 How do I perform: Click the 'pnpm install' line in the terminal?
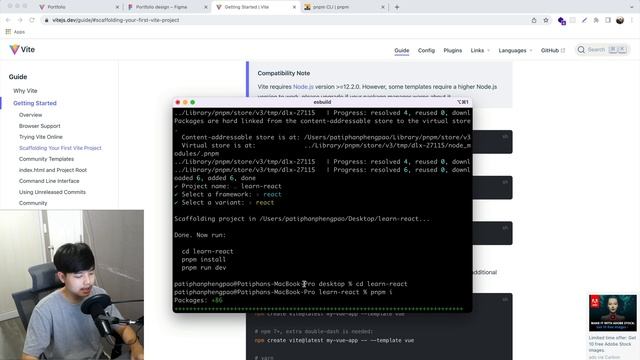point(204,260)
